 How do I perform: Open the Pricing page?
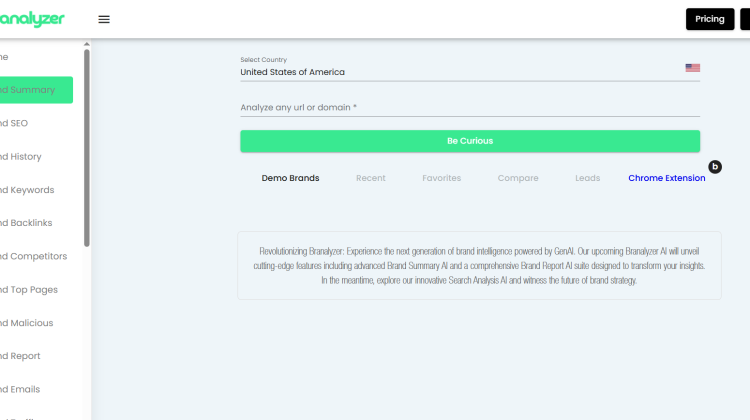click(710, 19)
